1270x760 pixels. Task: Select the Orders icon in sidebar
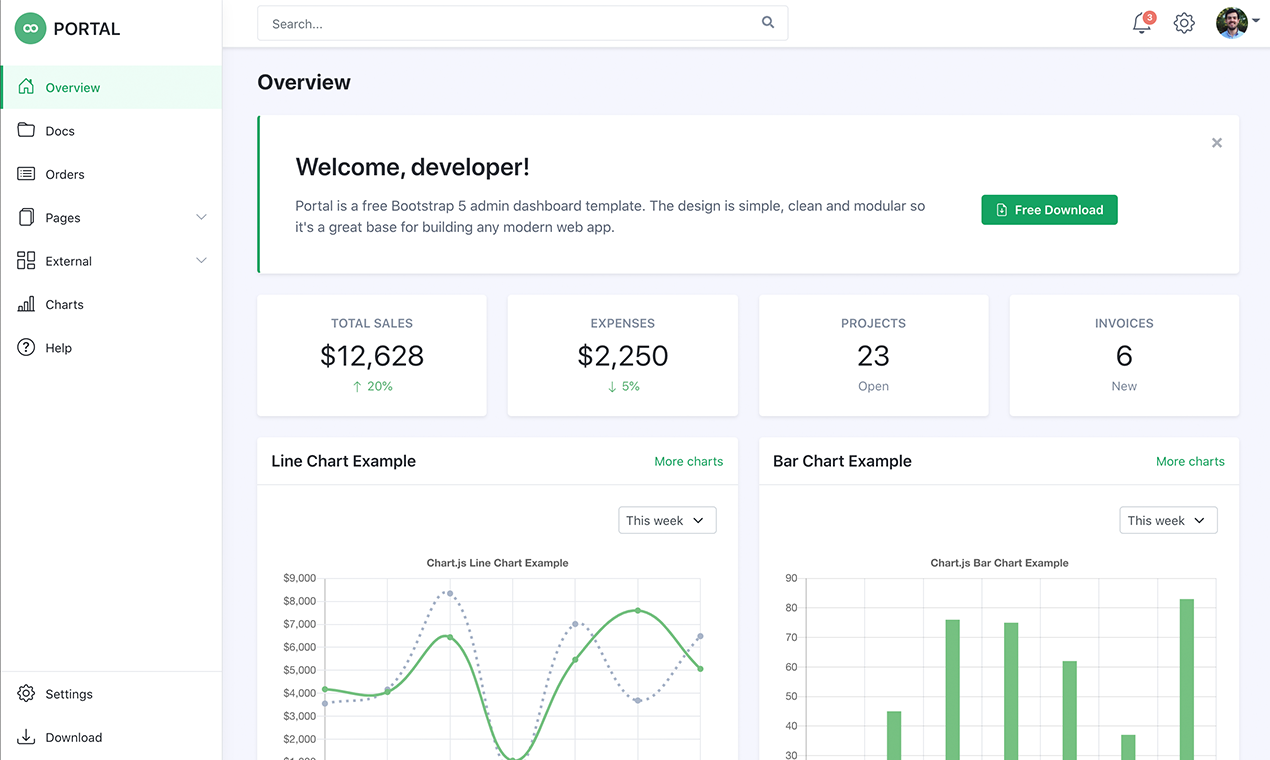point(24,174)
